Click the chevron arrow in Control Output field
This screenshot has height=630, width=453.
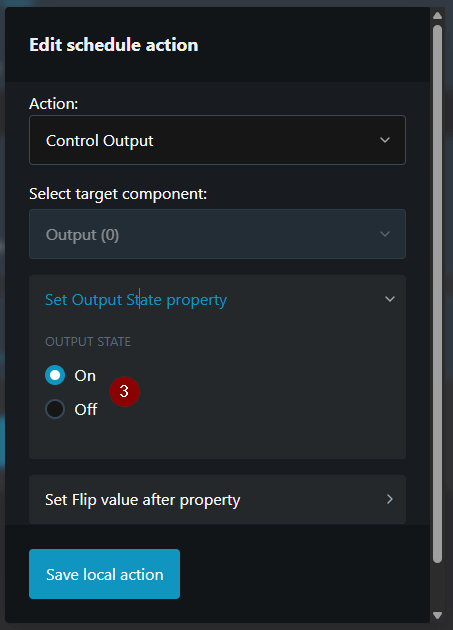tap(385, 140)
